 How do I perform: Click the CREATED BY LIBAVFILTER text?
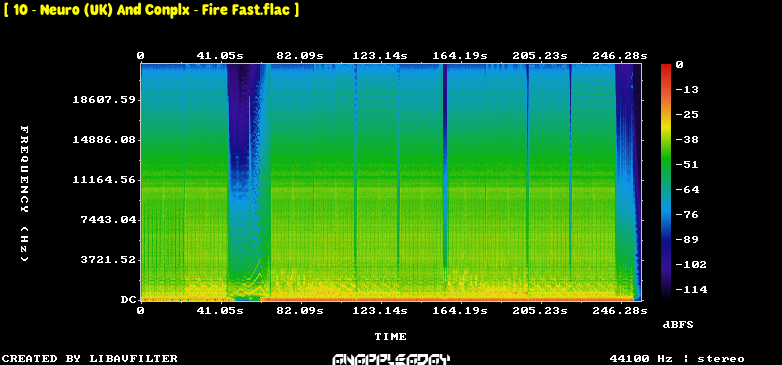(90, 359)
